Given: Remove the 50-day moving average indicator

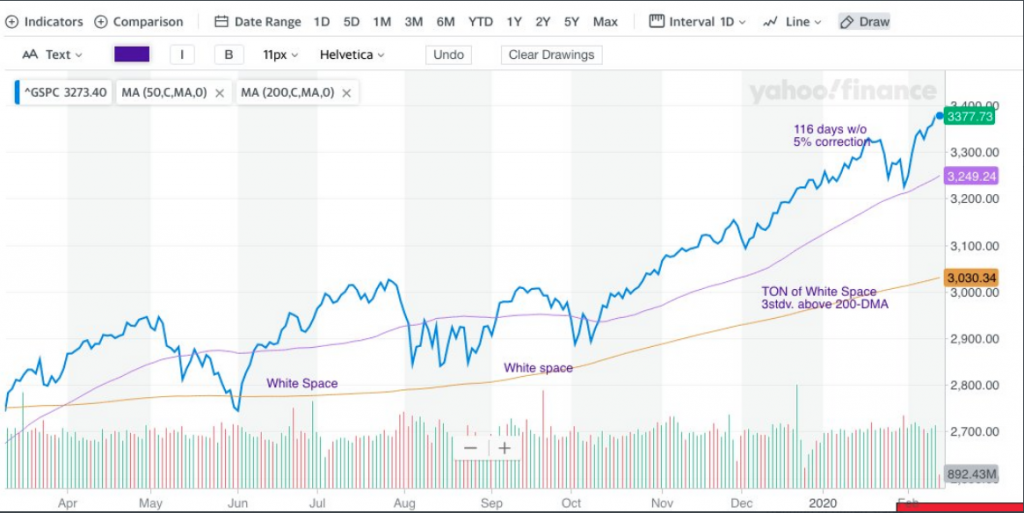Looking at the screenshot, I should click(x=219, y=93).
